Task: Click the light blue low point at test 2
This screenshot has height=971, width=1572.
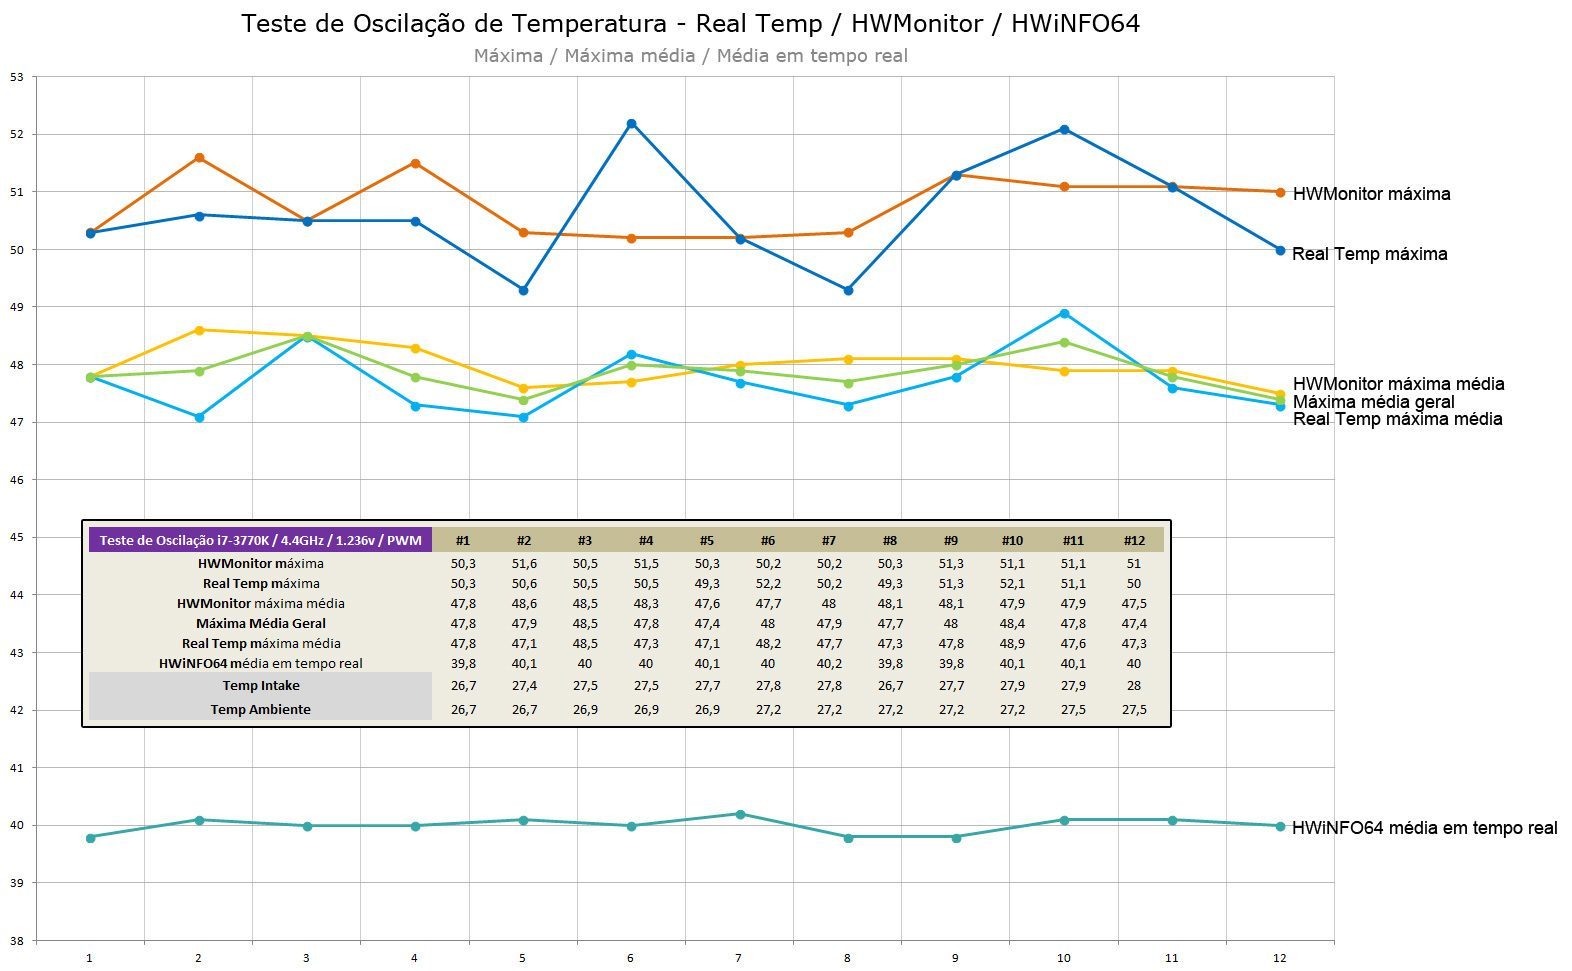Action: click(199, 417)
